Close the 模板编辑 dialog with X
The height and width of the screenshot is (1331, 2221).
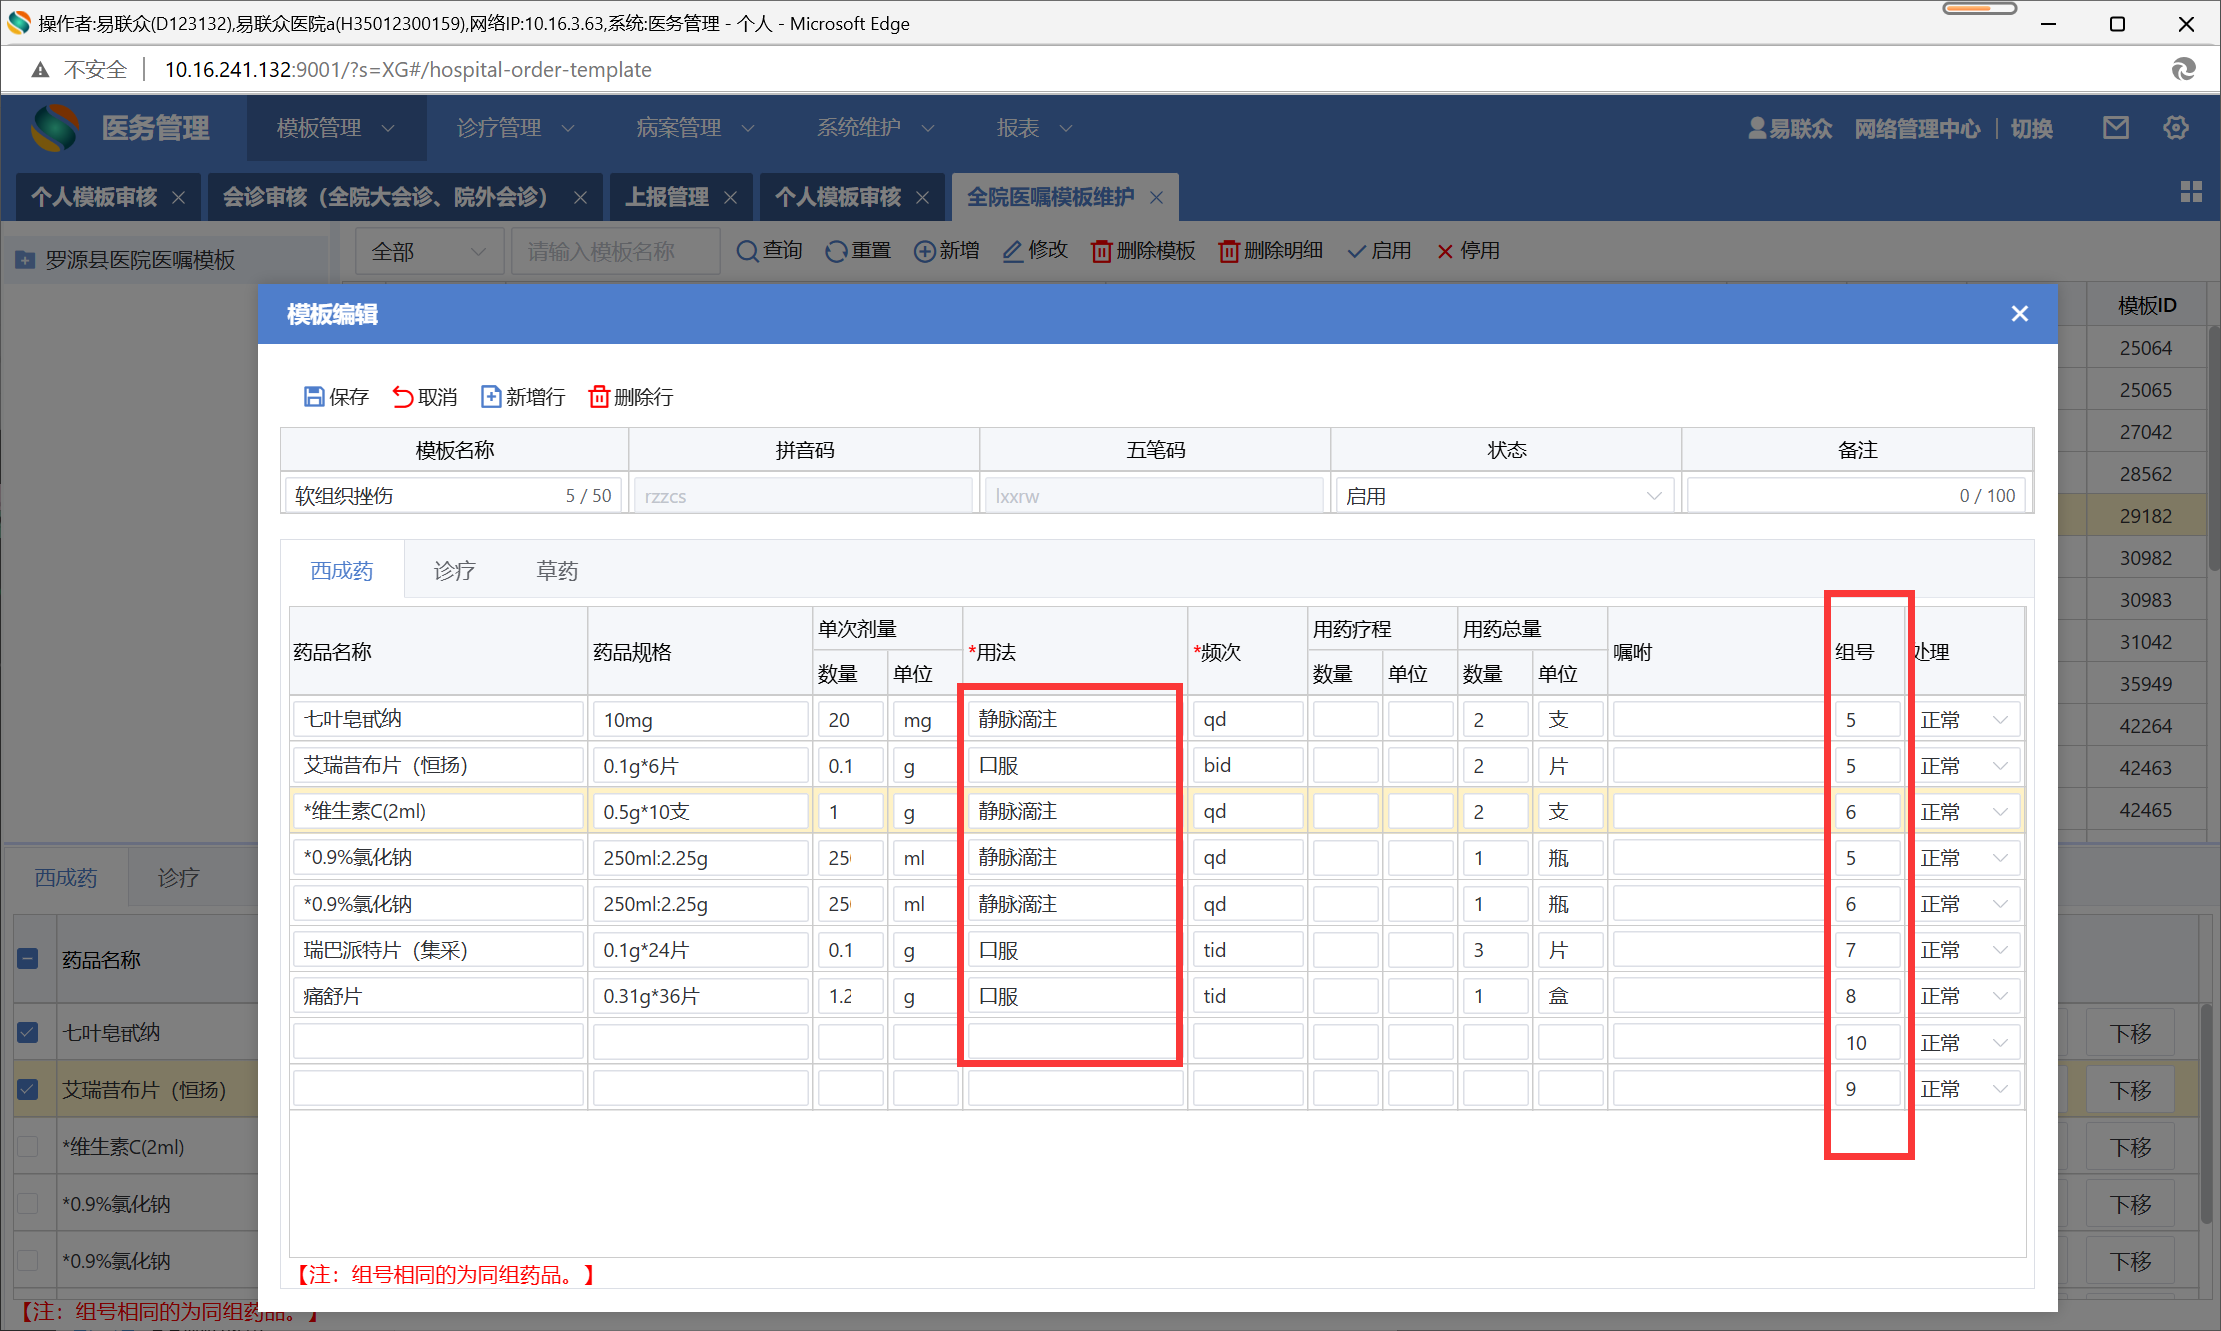[2019, 314]
